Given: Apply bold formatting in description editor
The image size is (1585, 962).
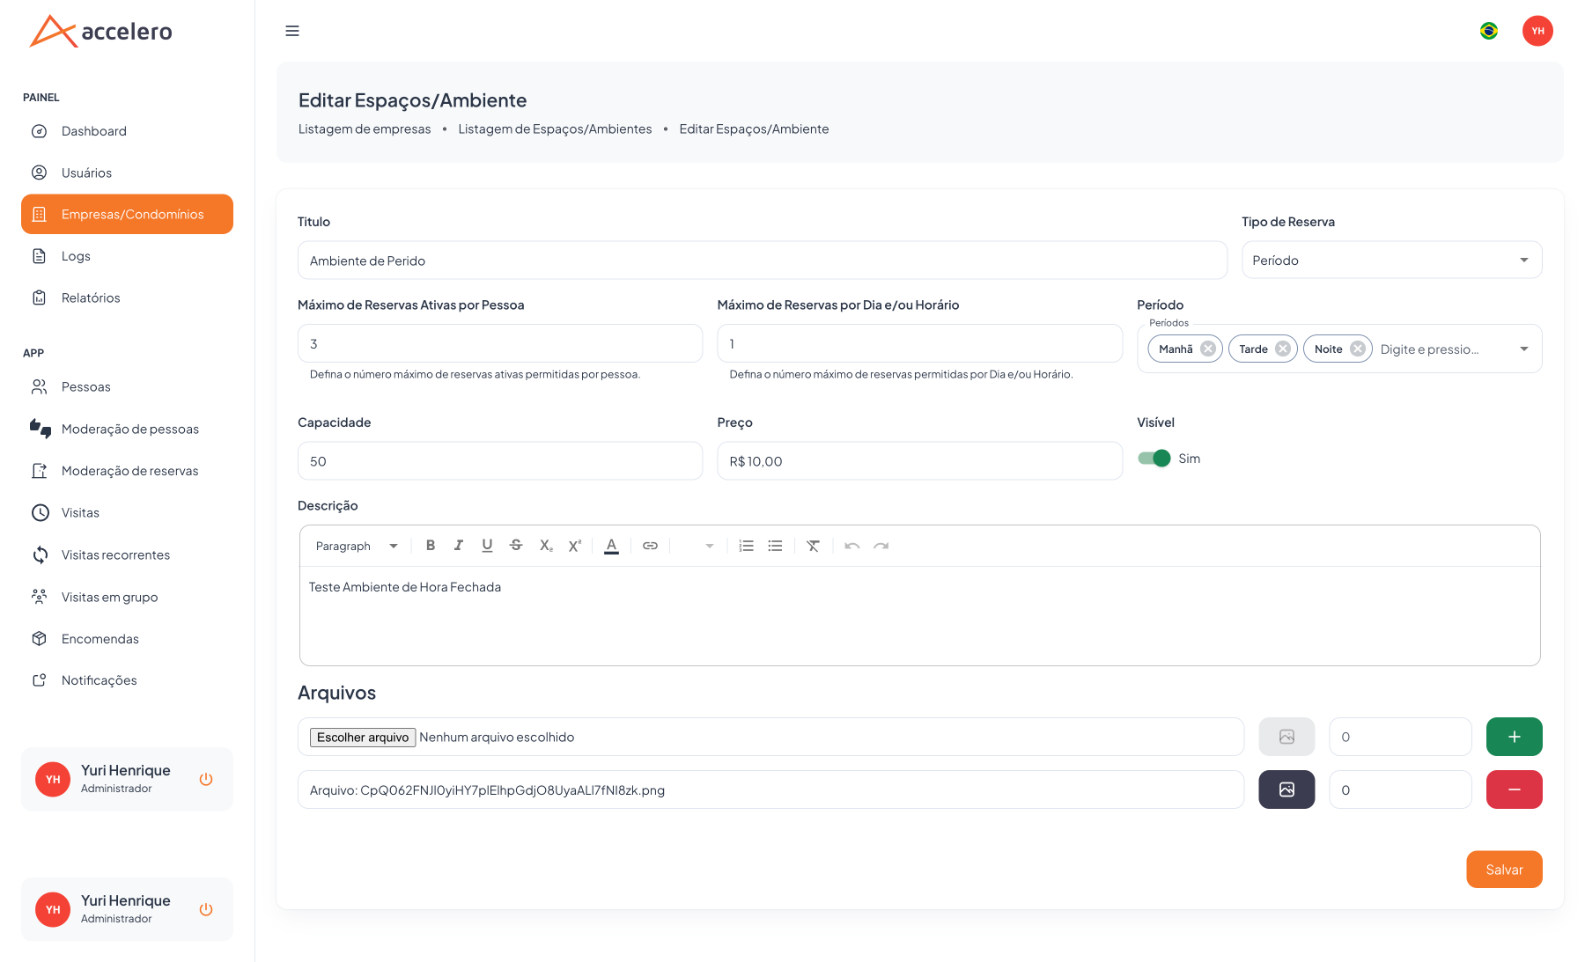Looking at the screenshot, I should coord(430,546).
